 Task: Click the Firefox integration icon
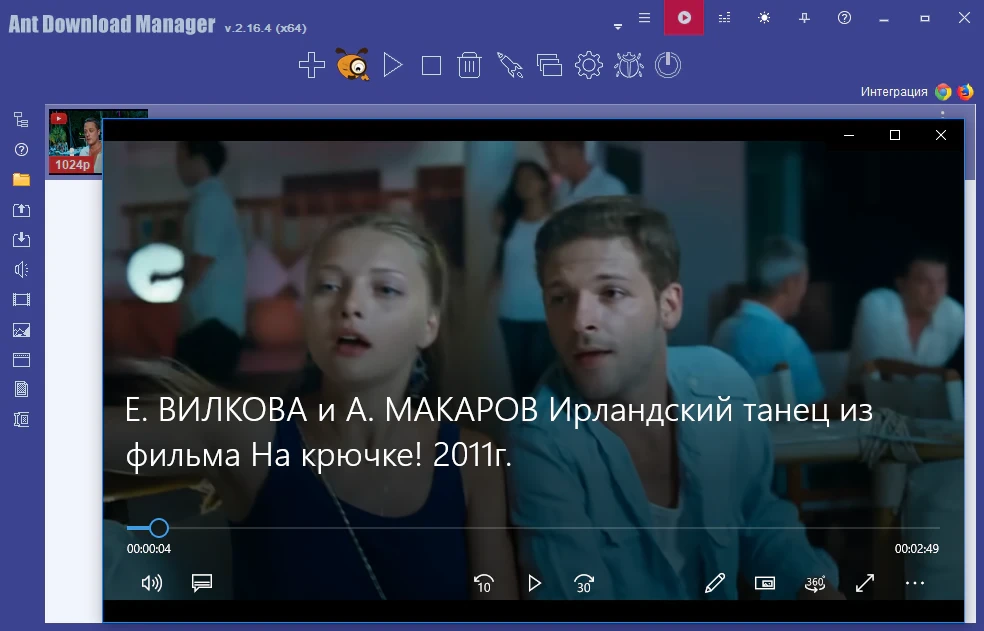tap(965, 92)
